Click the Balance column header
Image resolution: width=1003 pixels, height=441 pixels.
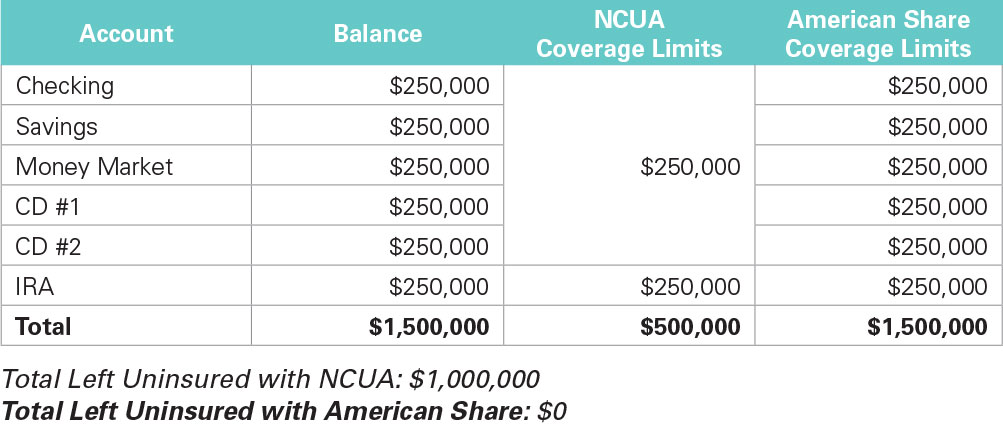coord(377,33)
